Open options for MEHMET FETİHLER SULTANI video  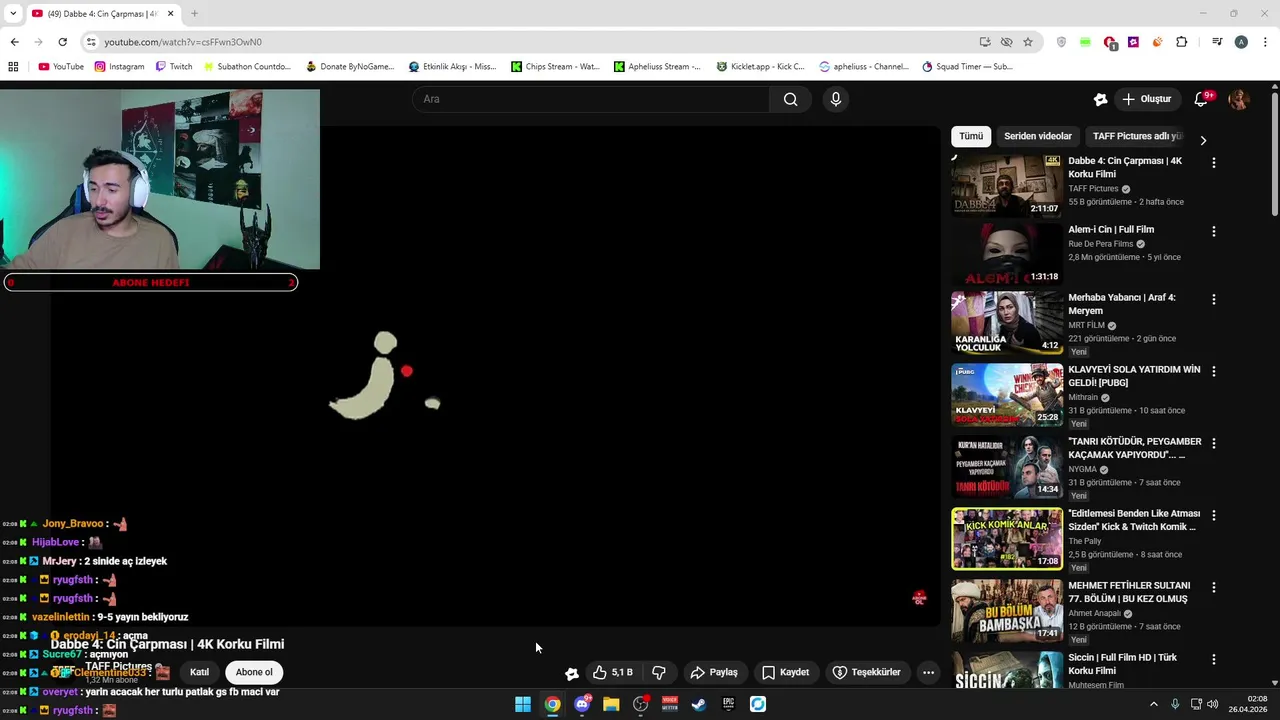pyautogui.click(x=1214, y=587)
